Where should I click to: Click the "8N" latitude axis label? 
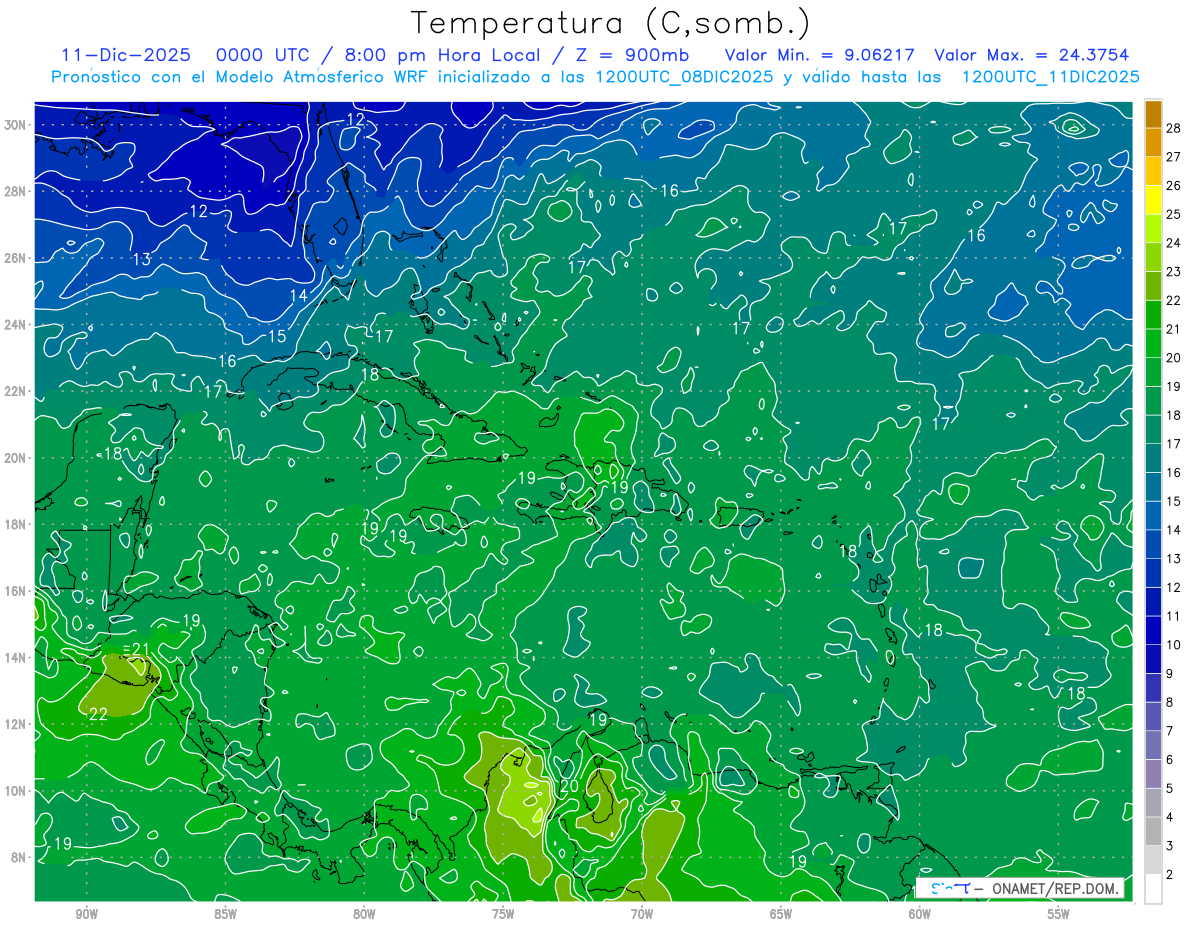[20, 858]
